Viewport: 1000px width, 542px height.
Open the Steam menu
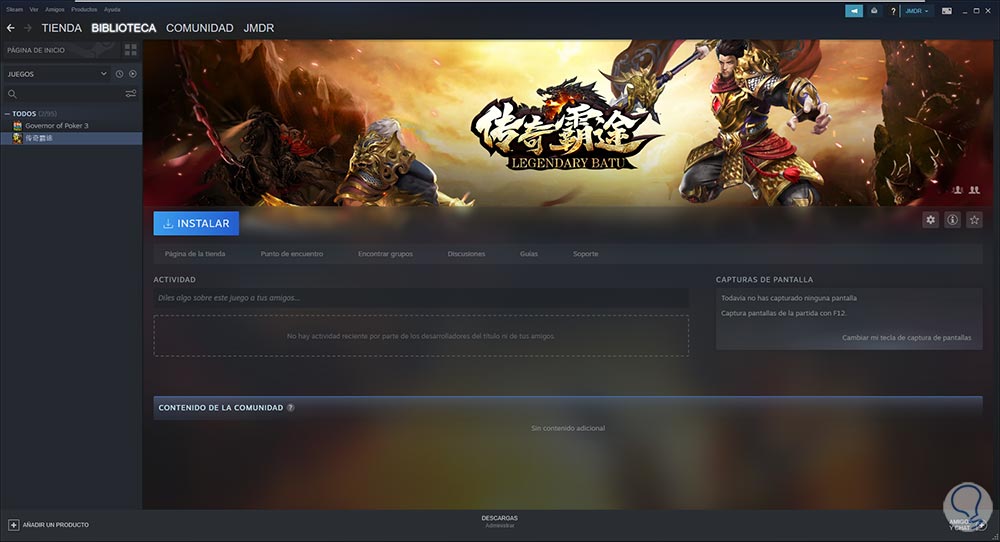[14, 10]
